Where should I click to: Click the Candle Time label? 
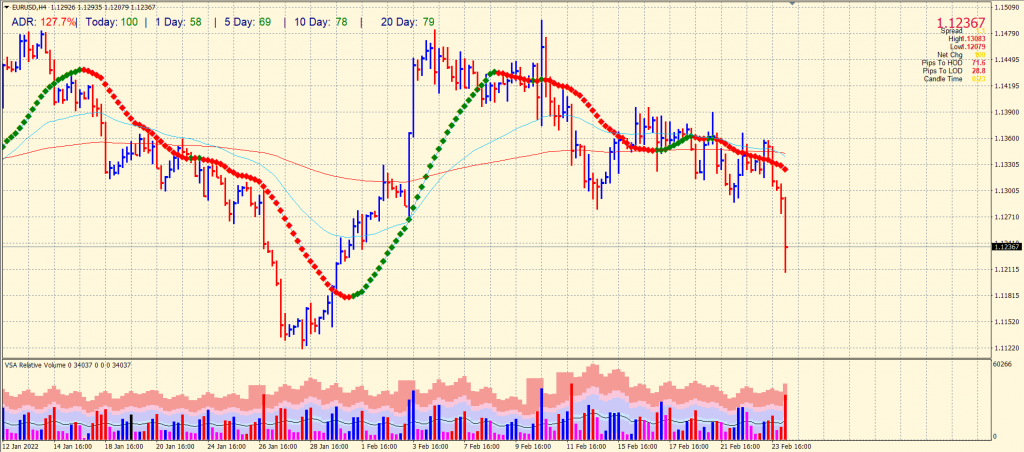(943, 78)
